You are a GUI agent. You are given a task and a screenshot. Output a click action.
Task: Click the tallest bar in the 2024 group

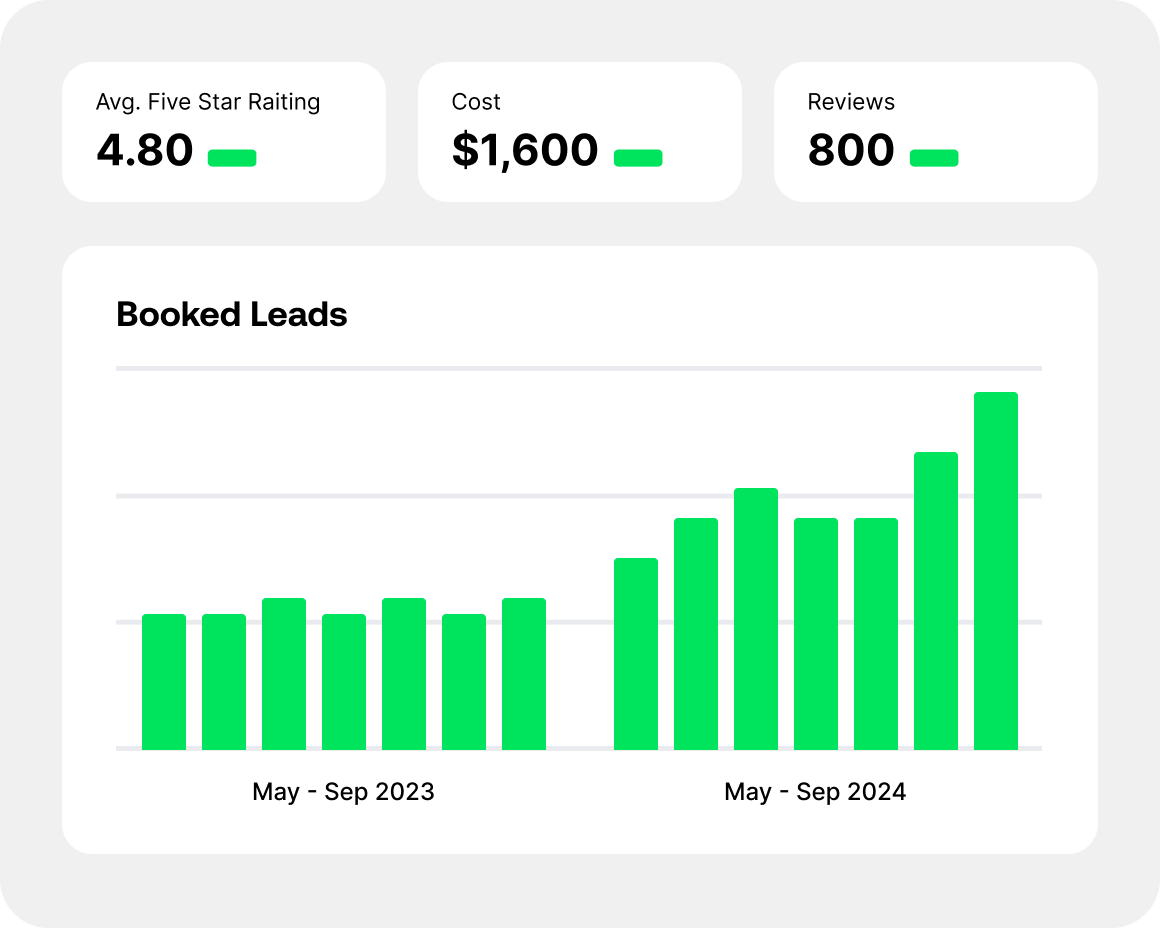tap(996, 570)
